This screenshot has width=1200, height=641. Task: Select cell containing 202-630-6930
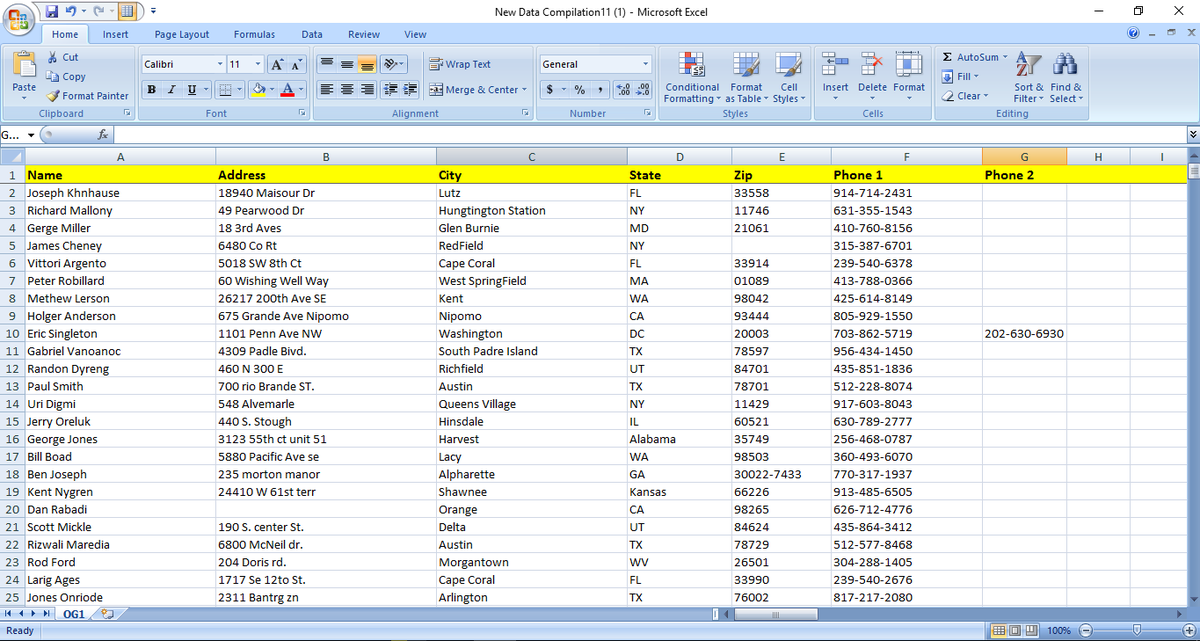click(x=1024, y=334)
